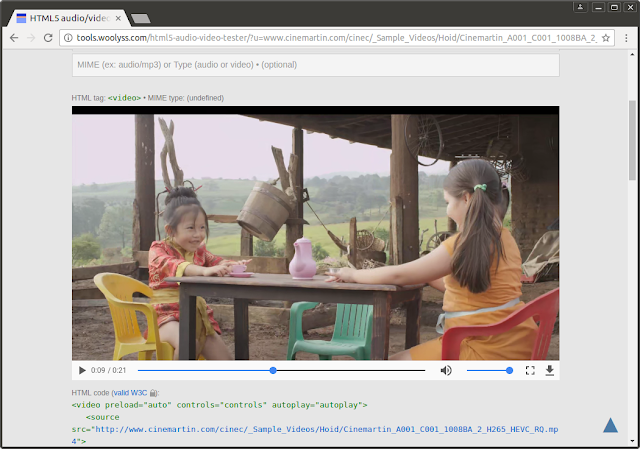The height and width of the screenshot is (449, 640).
Task: Adjust the video volume slider
Action: click(489, 370)
